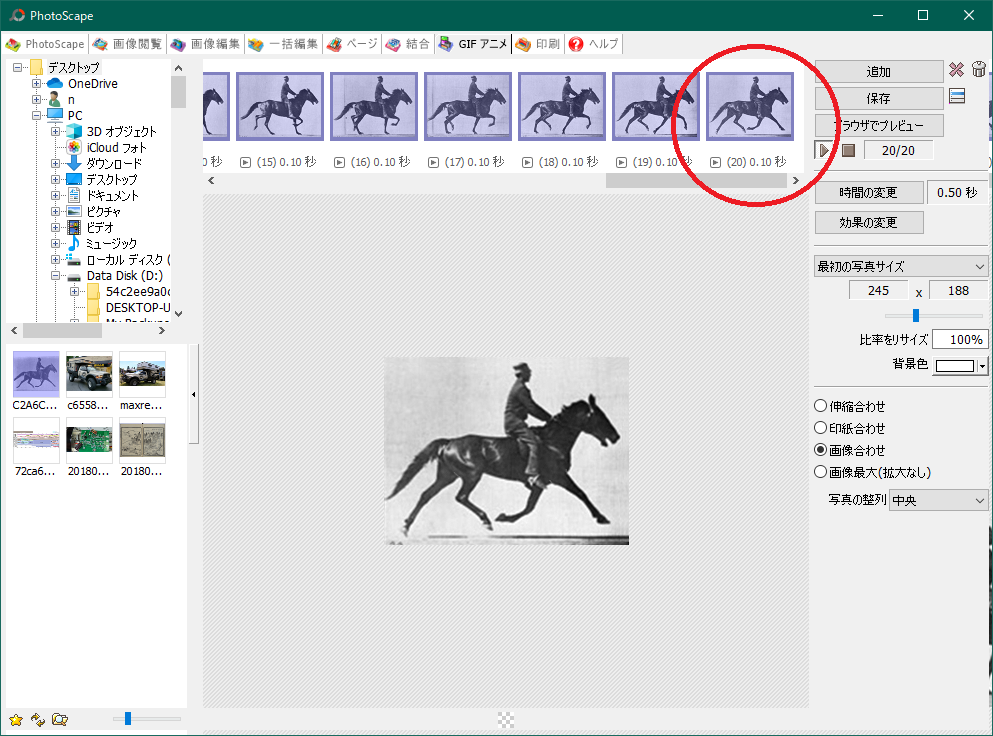Click frame strip scroll-right arrow
Screen dimensions: 993x736
(796, 181)
